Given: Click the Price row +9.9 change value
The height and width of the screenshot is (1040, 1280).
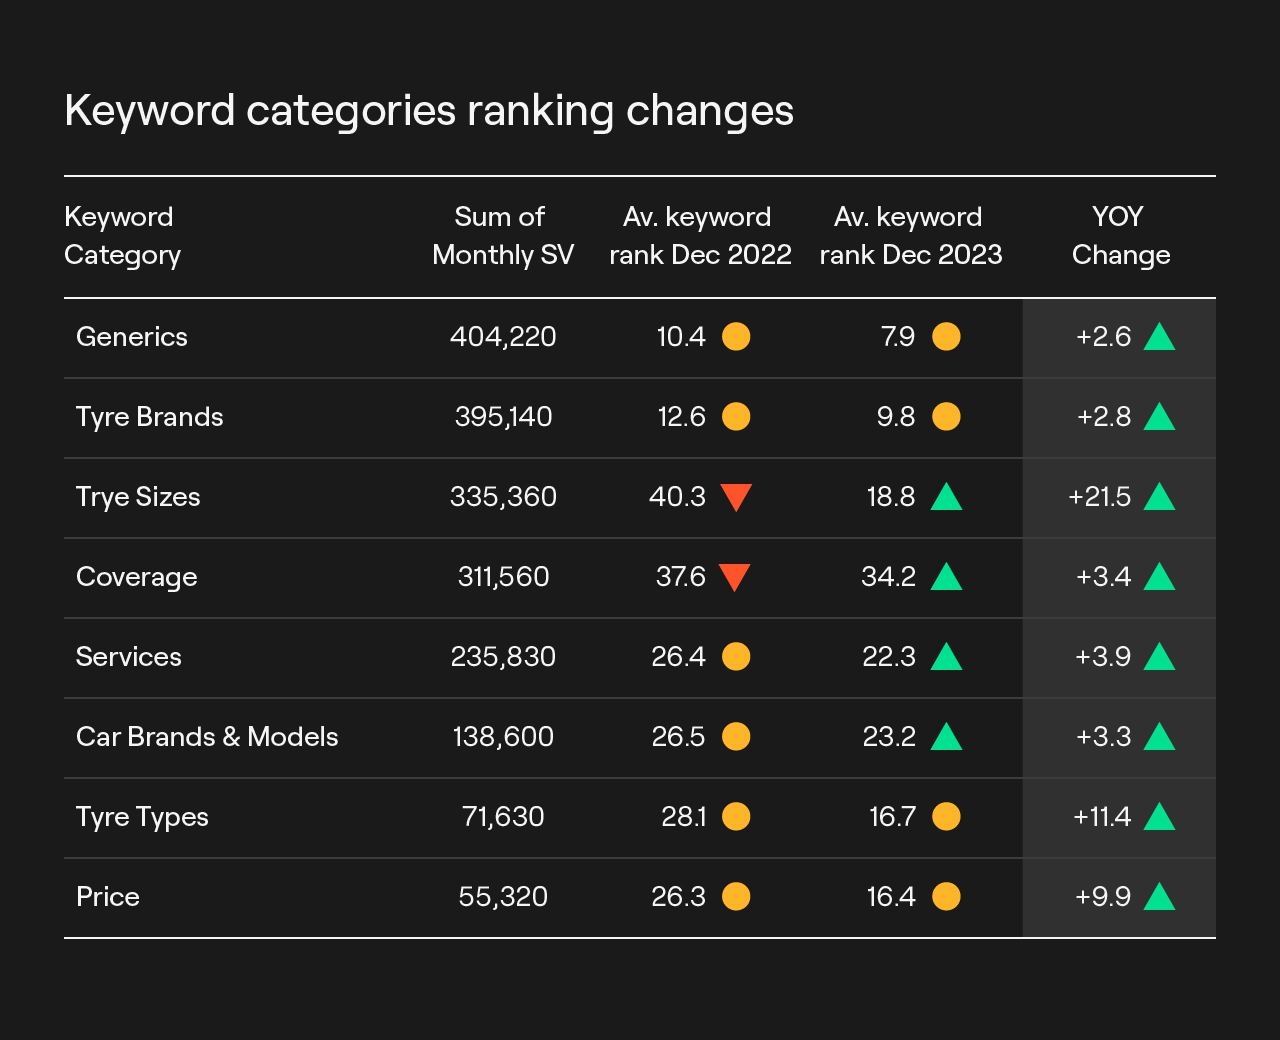Looking at the screenshot, I should [1103, 897].
